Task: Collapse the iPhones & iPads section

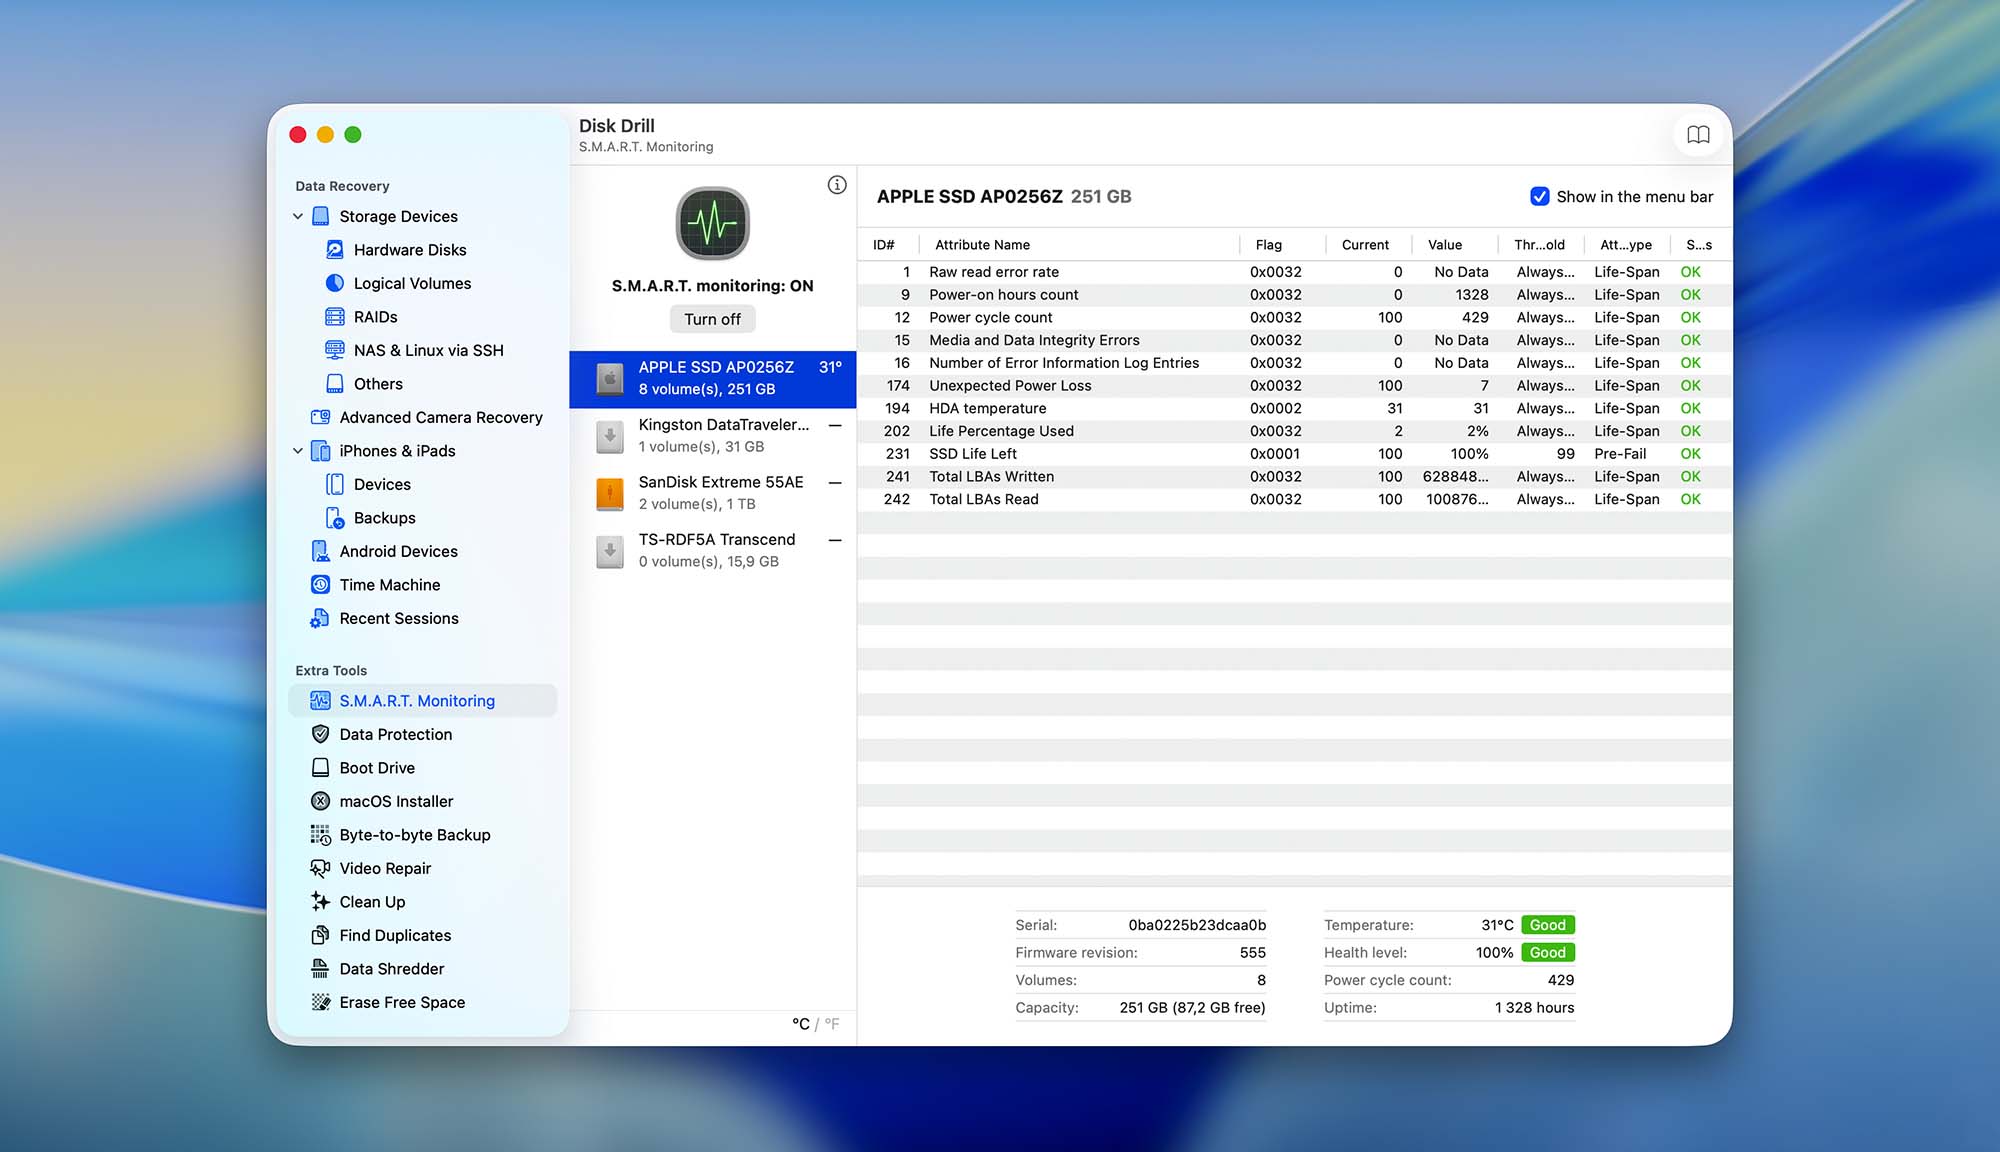Action: [x=297, y=450]
